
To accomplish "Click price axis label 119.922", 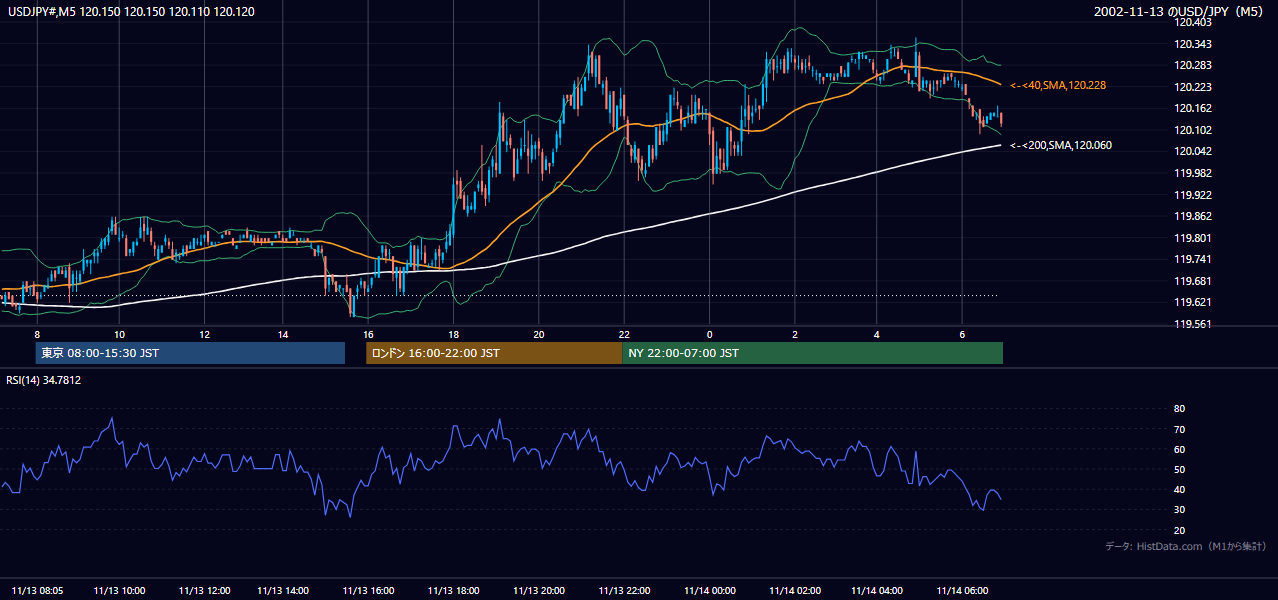I will tap(1192, 195).
